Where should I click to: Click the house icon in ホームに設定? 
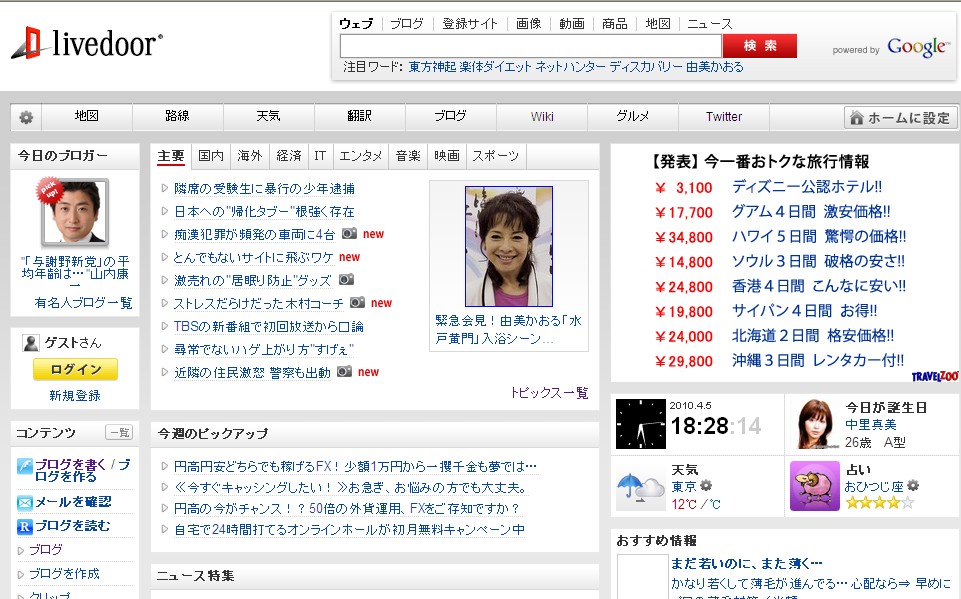[857, 117]
